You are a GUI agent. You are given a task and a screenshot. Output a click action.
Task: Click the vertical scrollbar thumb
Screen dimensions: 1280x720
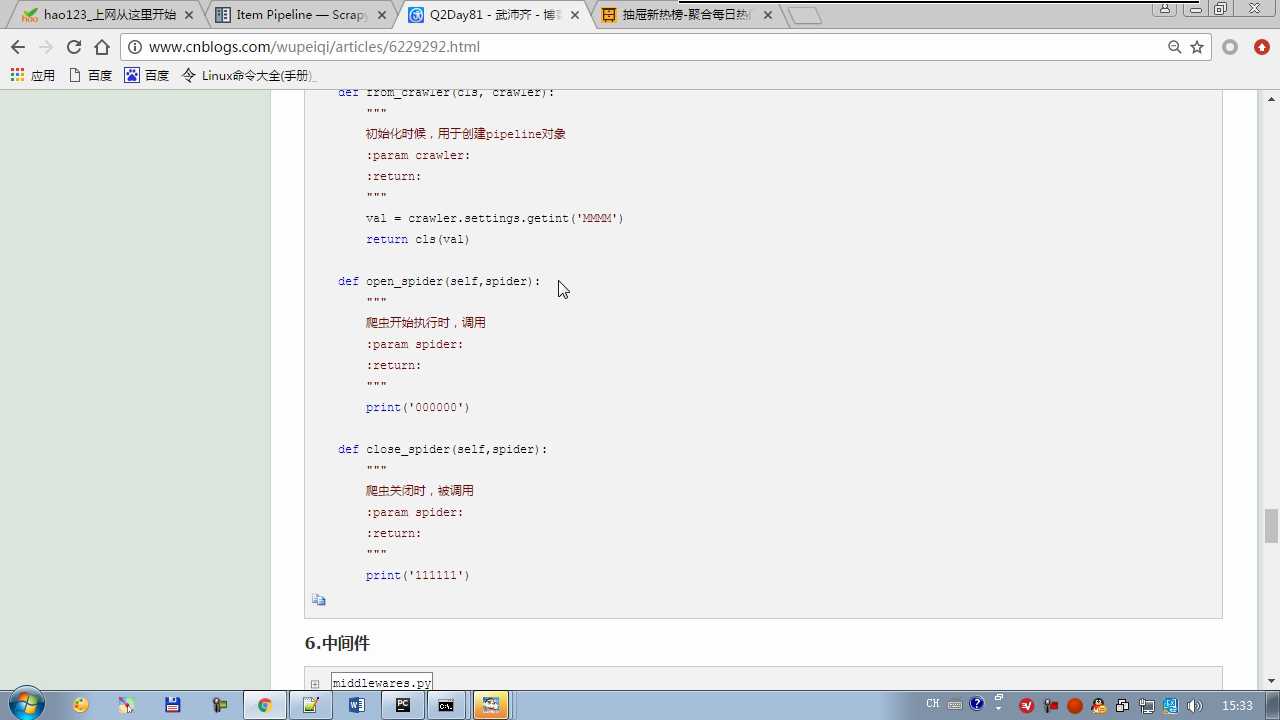point(1271,526)
